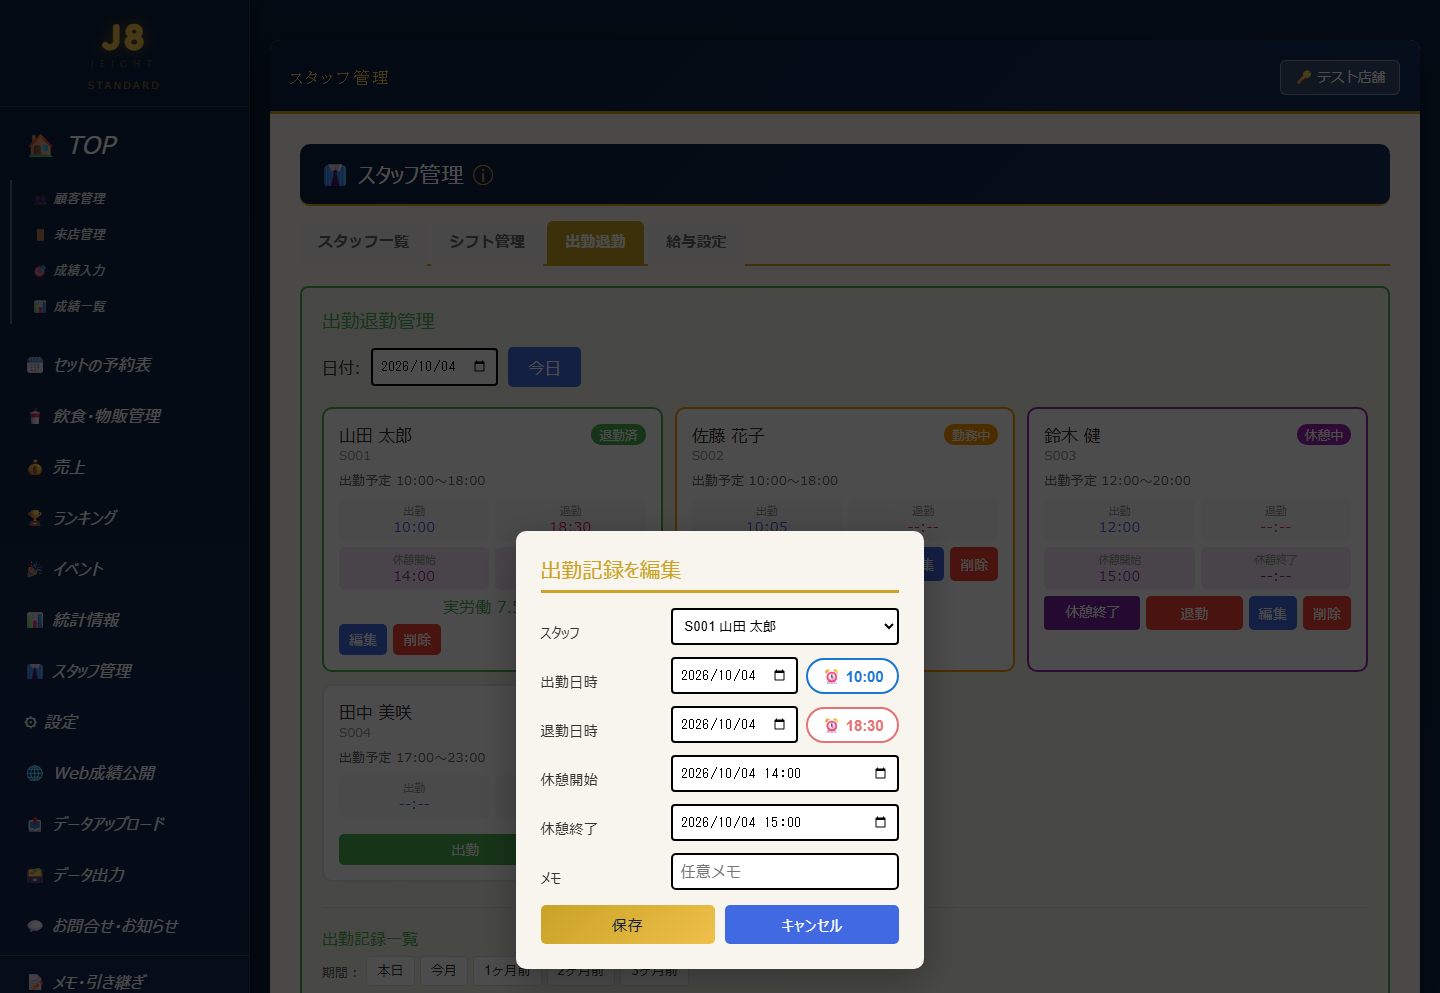Image resolution: width=1440 pixels, height=993 pixels.
Task: Switch to シフト管理 tab
Action: tap(487, 242)
